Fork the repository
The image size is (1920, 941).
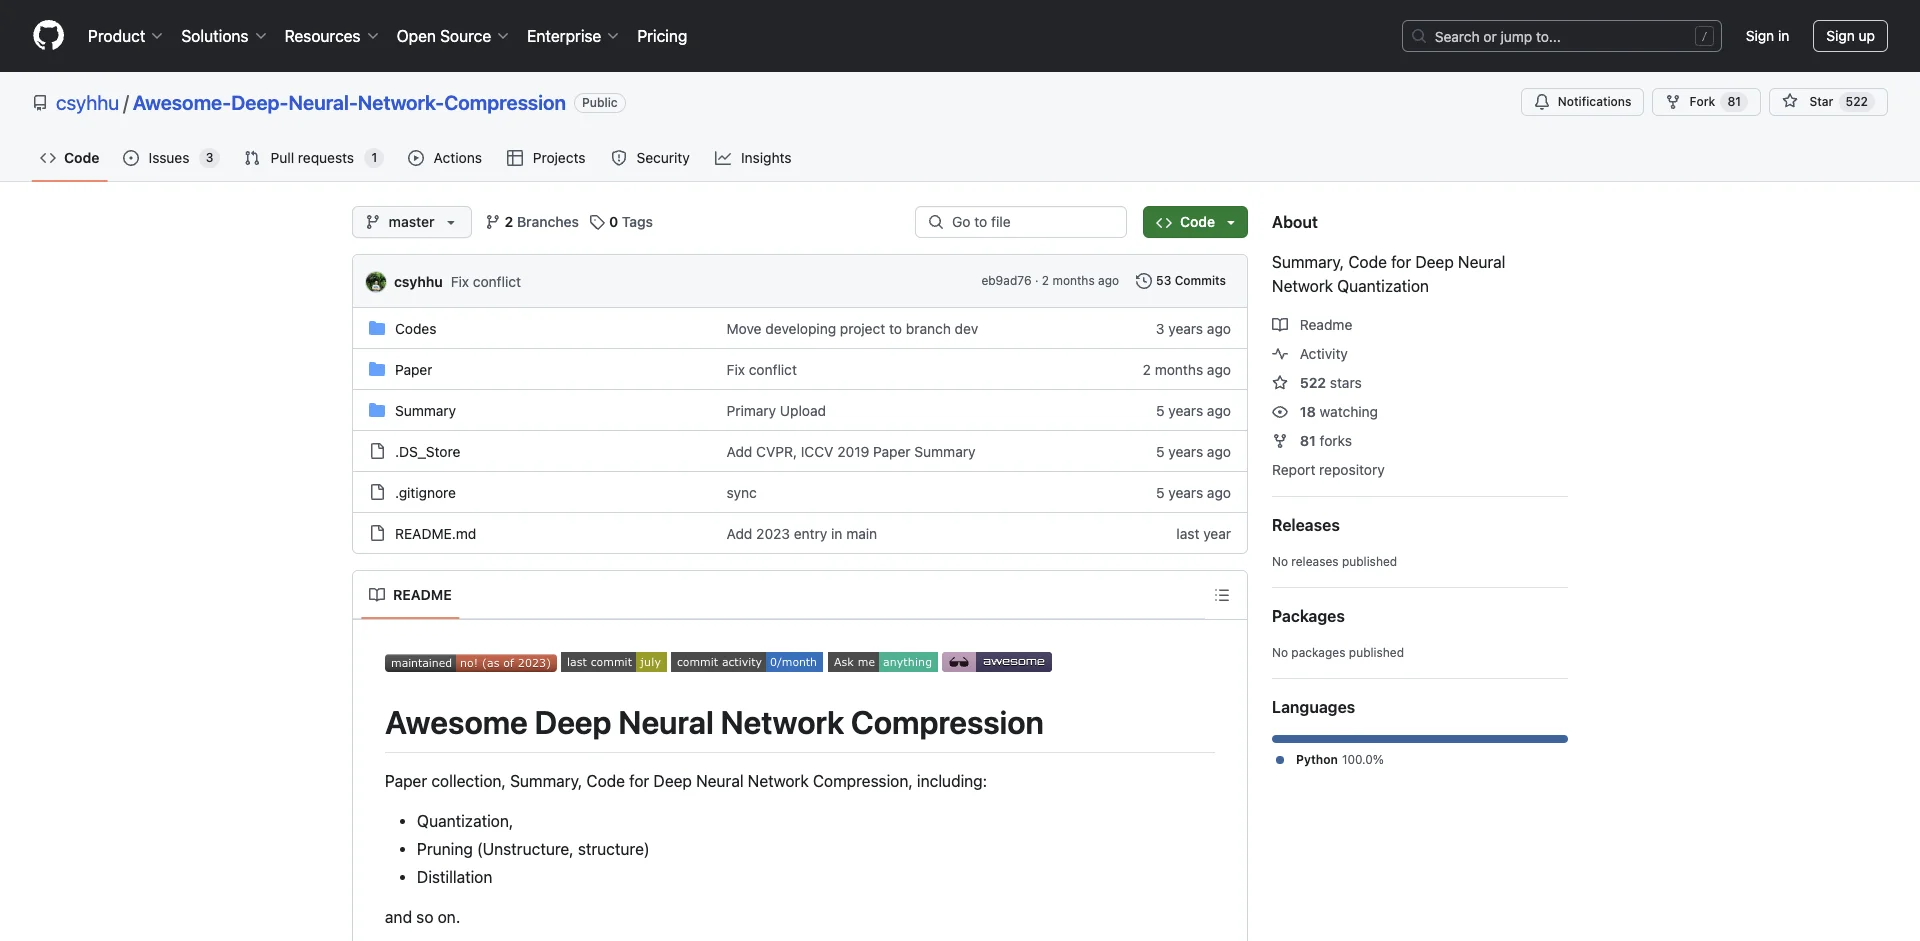pyautogui.click(x=1706, y=102)
